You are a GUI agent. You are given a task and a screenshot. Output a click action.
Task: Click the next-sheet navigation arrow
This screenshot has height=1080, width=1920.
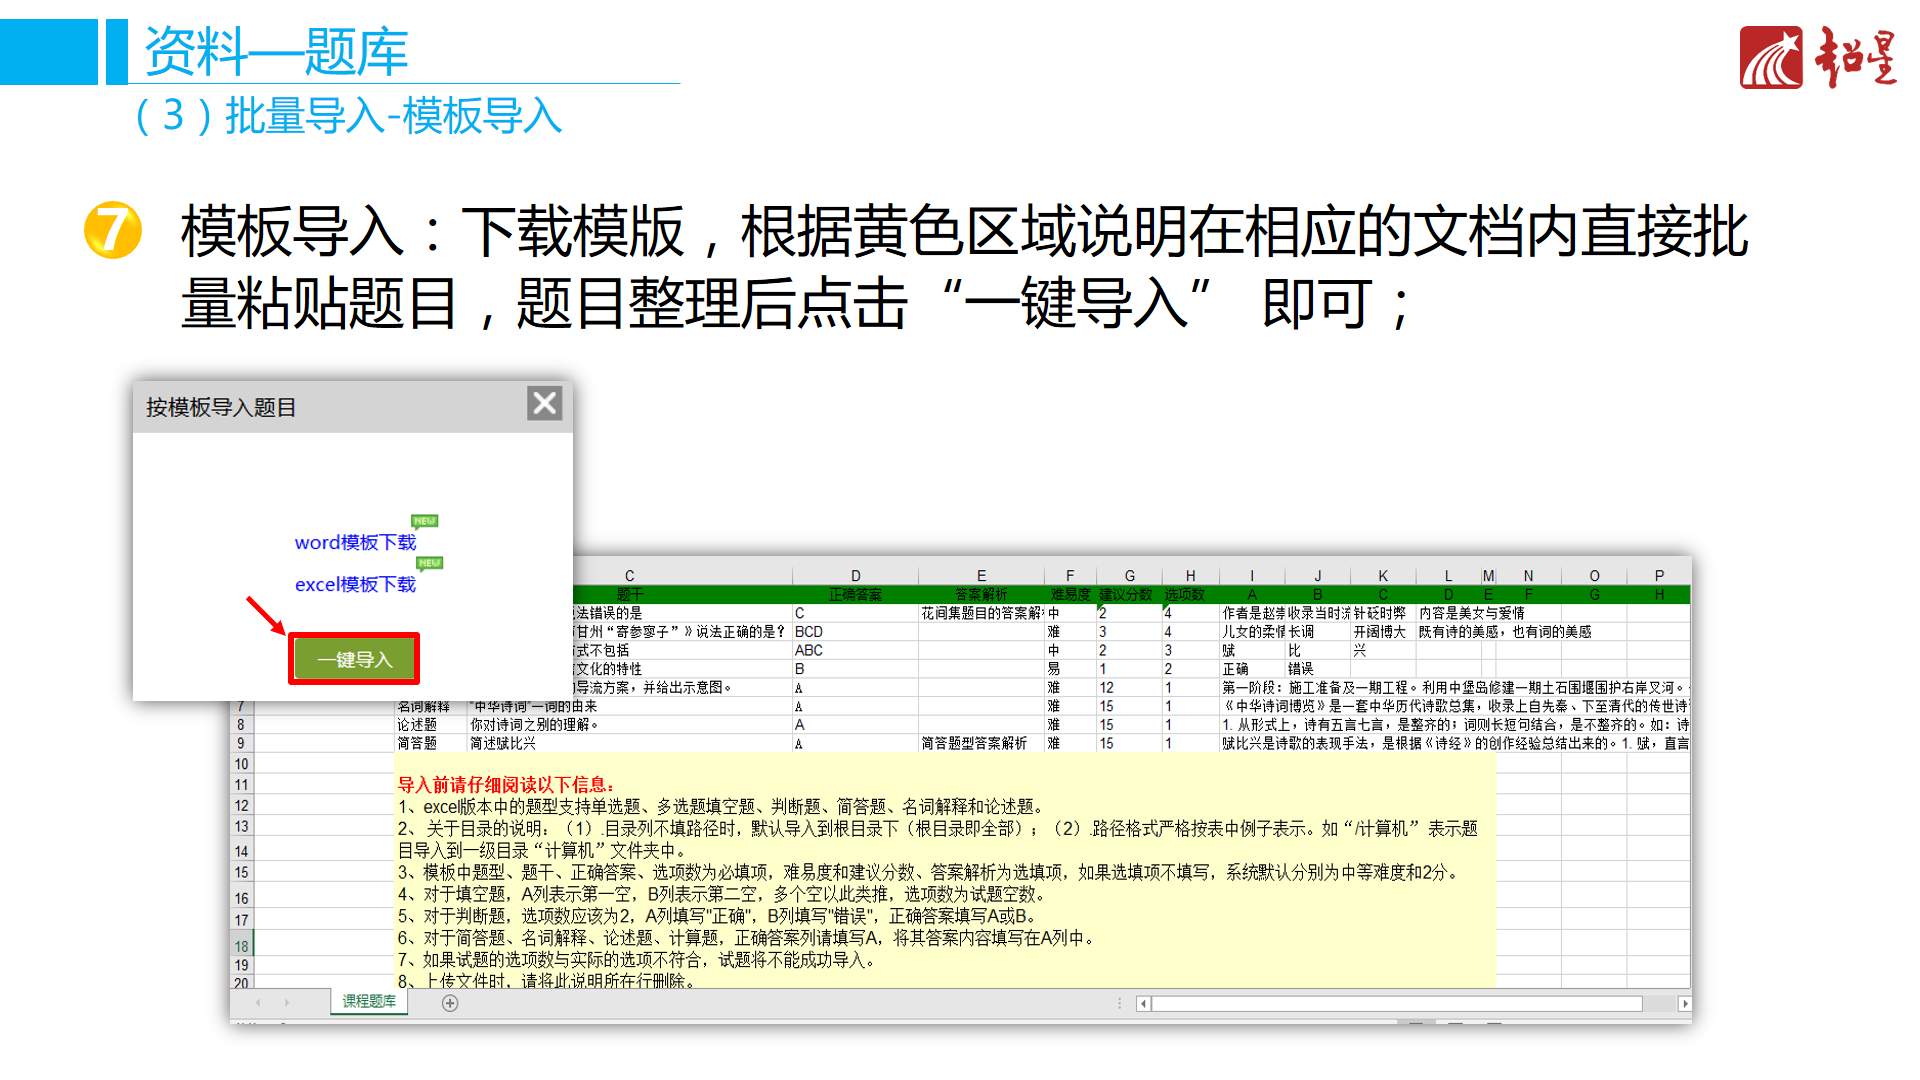[287, 1003]
